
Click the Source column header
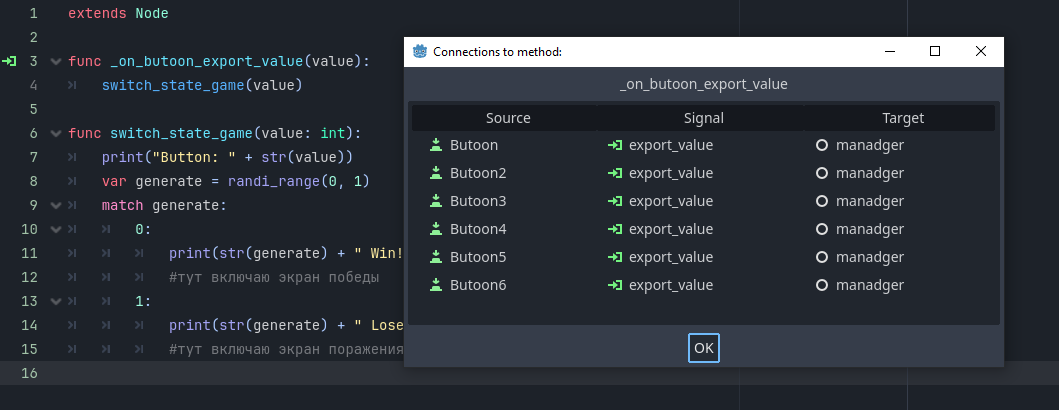pos(508,118)
